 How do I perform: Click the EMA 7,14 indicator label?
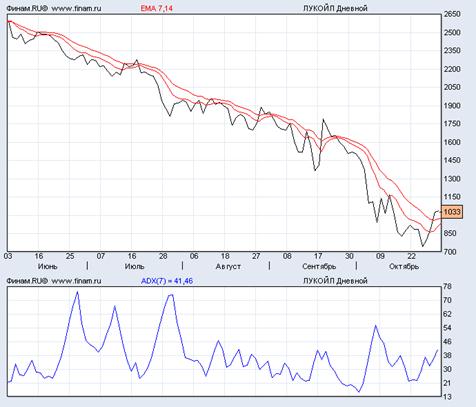pos(156,8)
